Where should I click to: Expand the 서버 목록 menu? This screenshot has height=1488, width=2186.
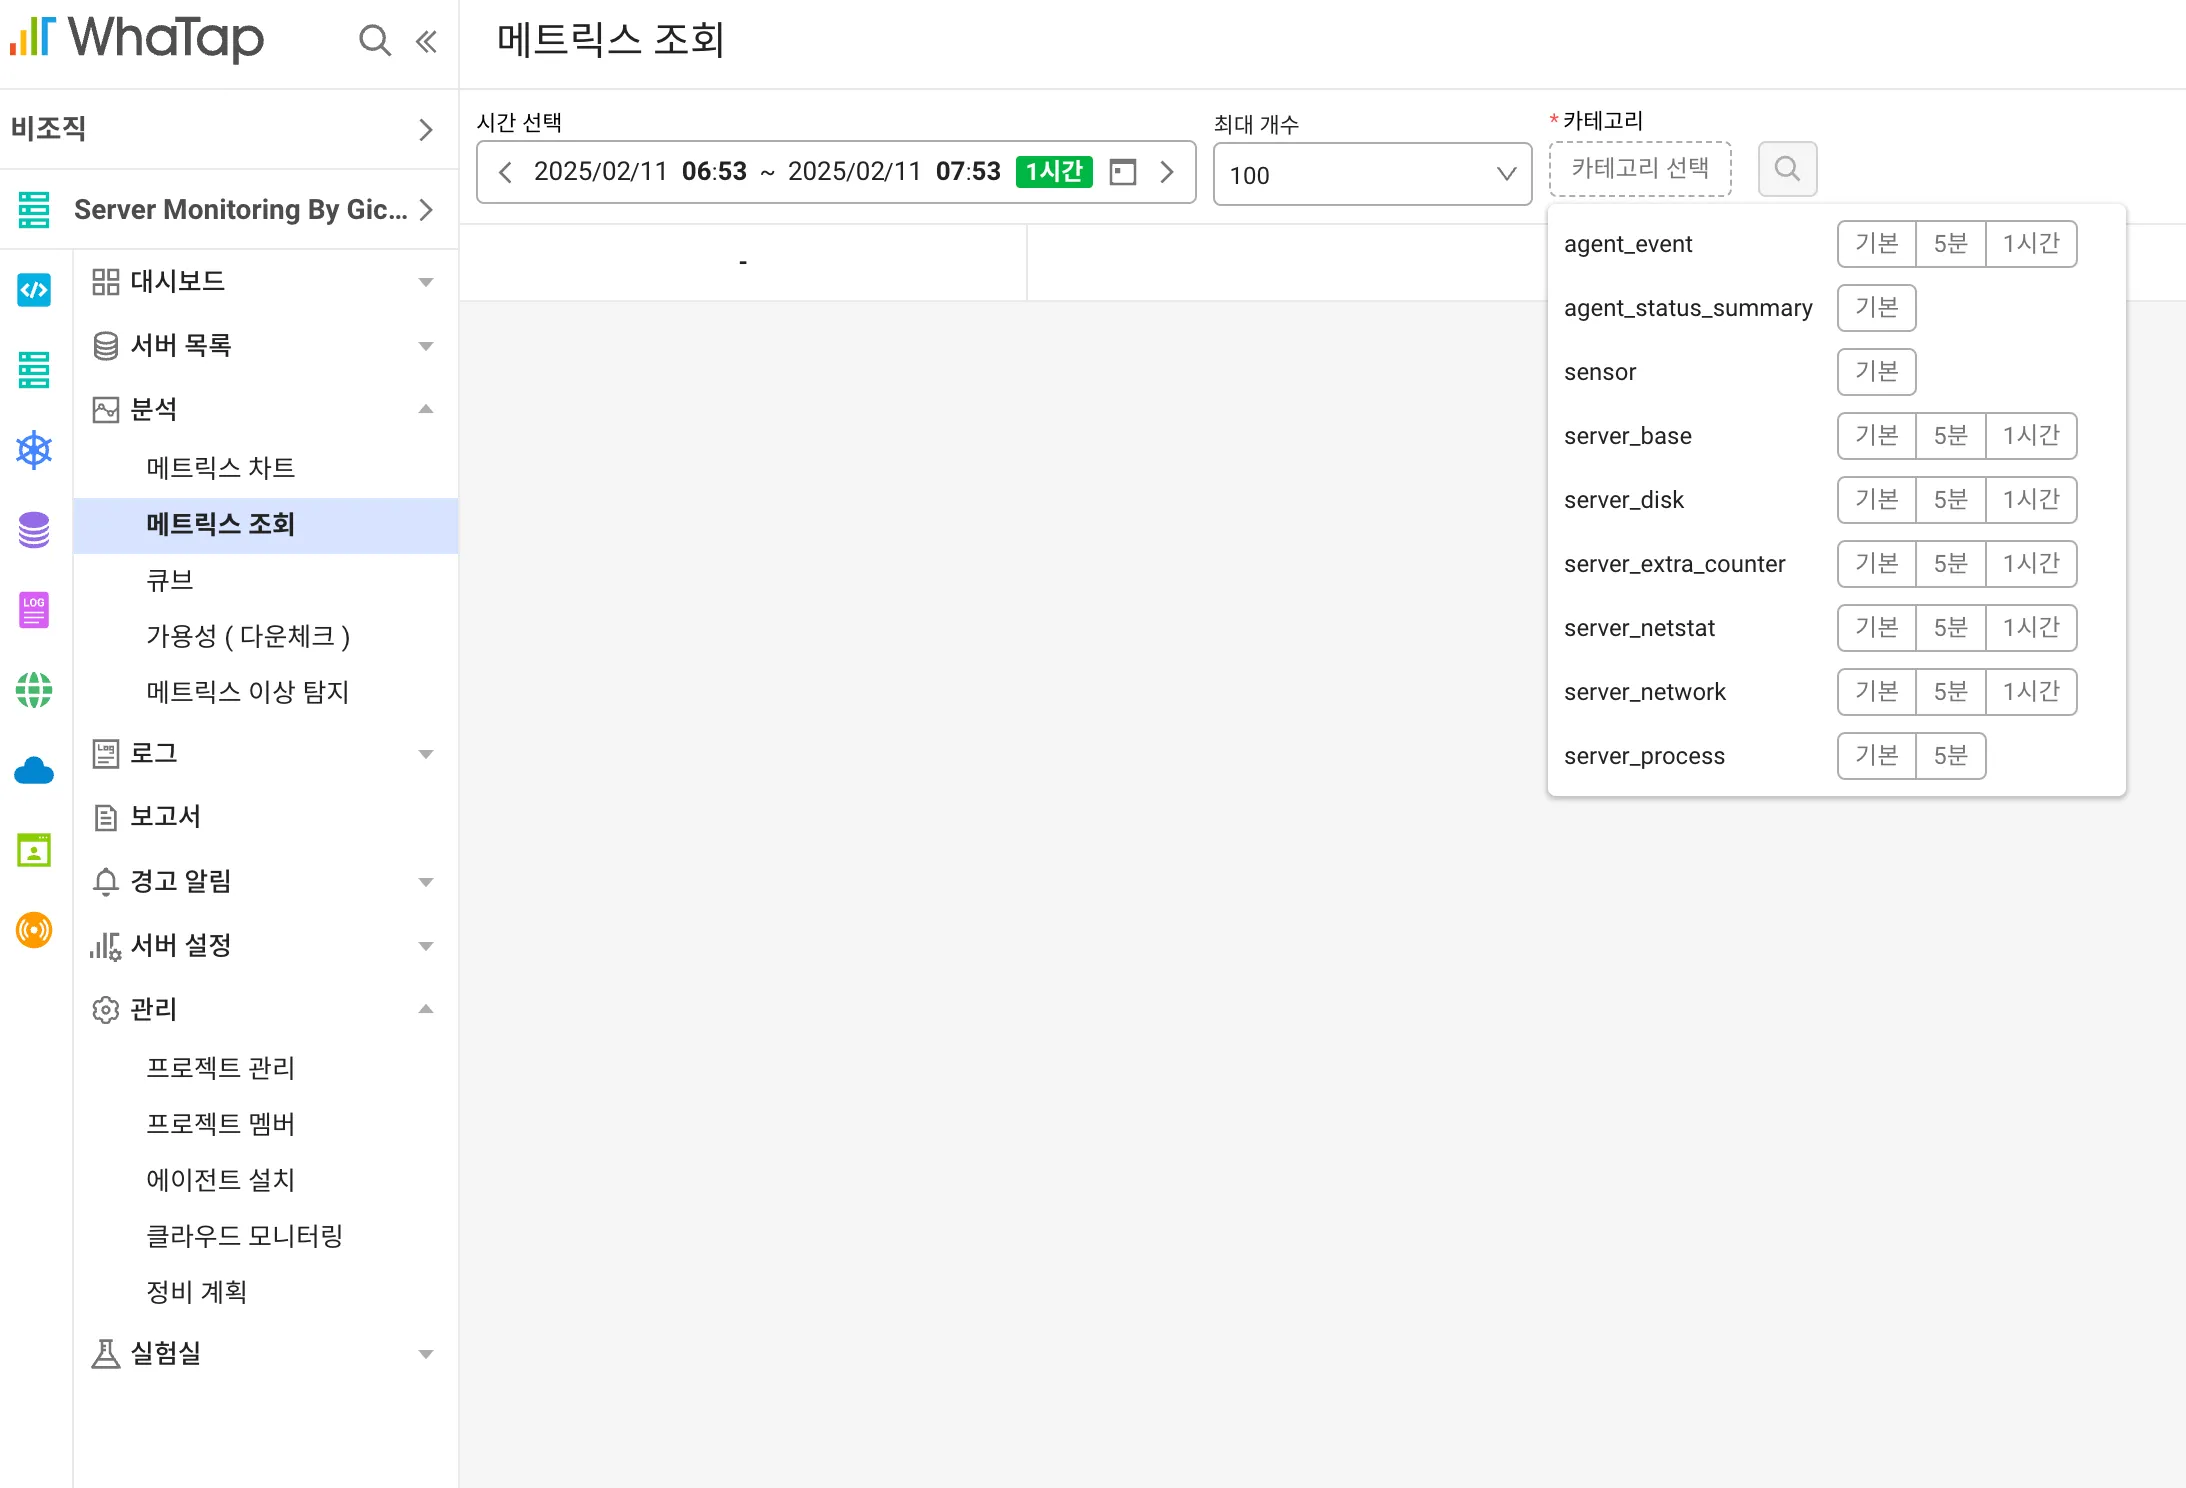[x=265, y=346]
